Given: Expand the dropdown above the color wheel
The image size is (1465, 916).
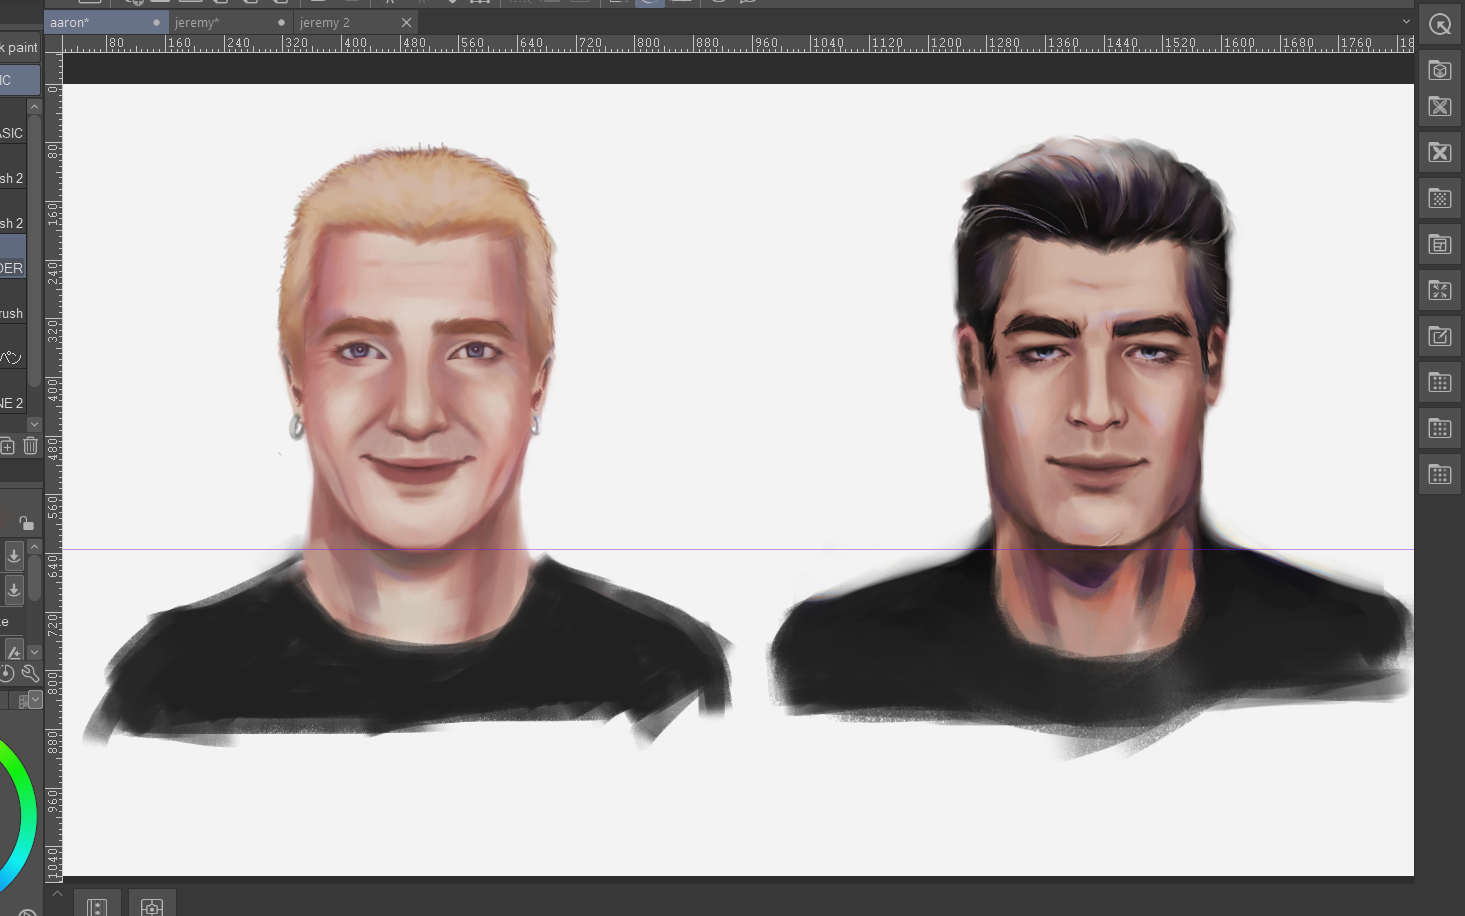Looking at the screenshot, I should point(35,700).
